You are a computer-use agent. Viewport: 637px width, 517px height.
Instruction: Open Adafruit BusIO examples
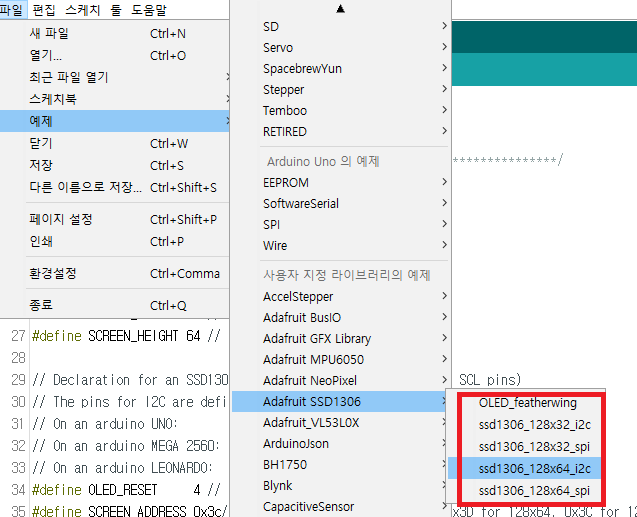pos(340,318)
